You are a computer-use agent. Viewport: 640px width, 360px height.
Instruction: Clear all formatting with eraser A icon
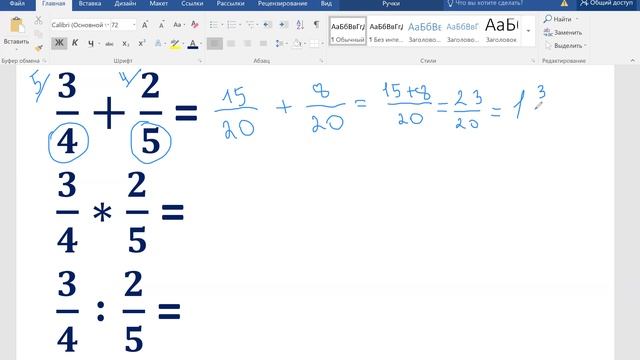[x=195, y=25]
